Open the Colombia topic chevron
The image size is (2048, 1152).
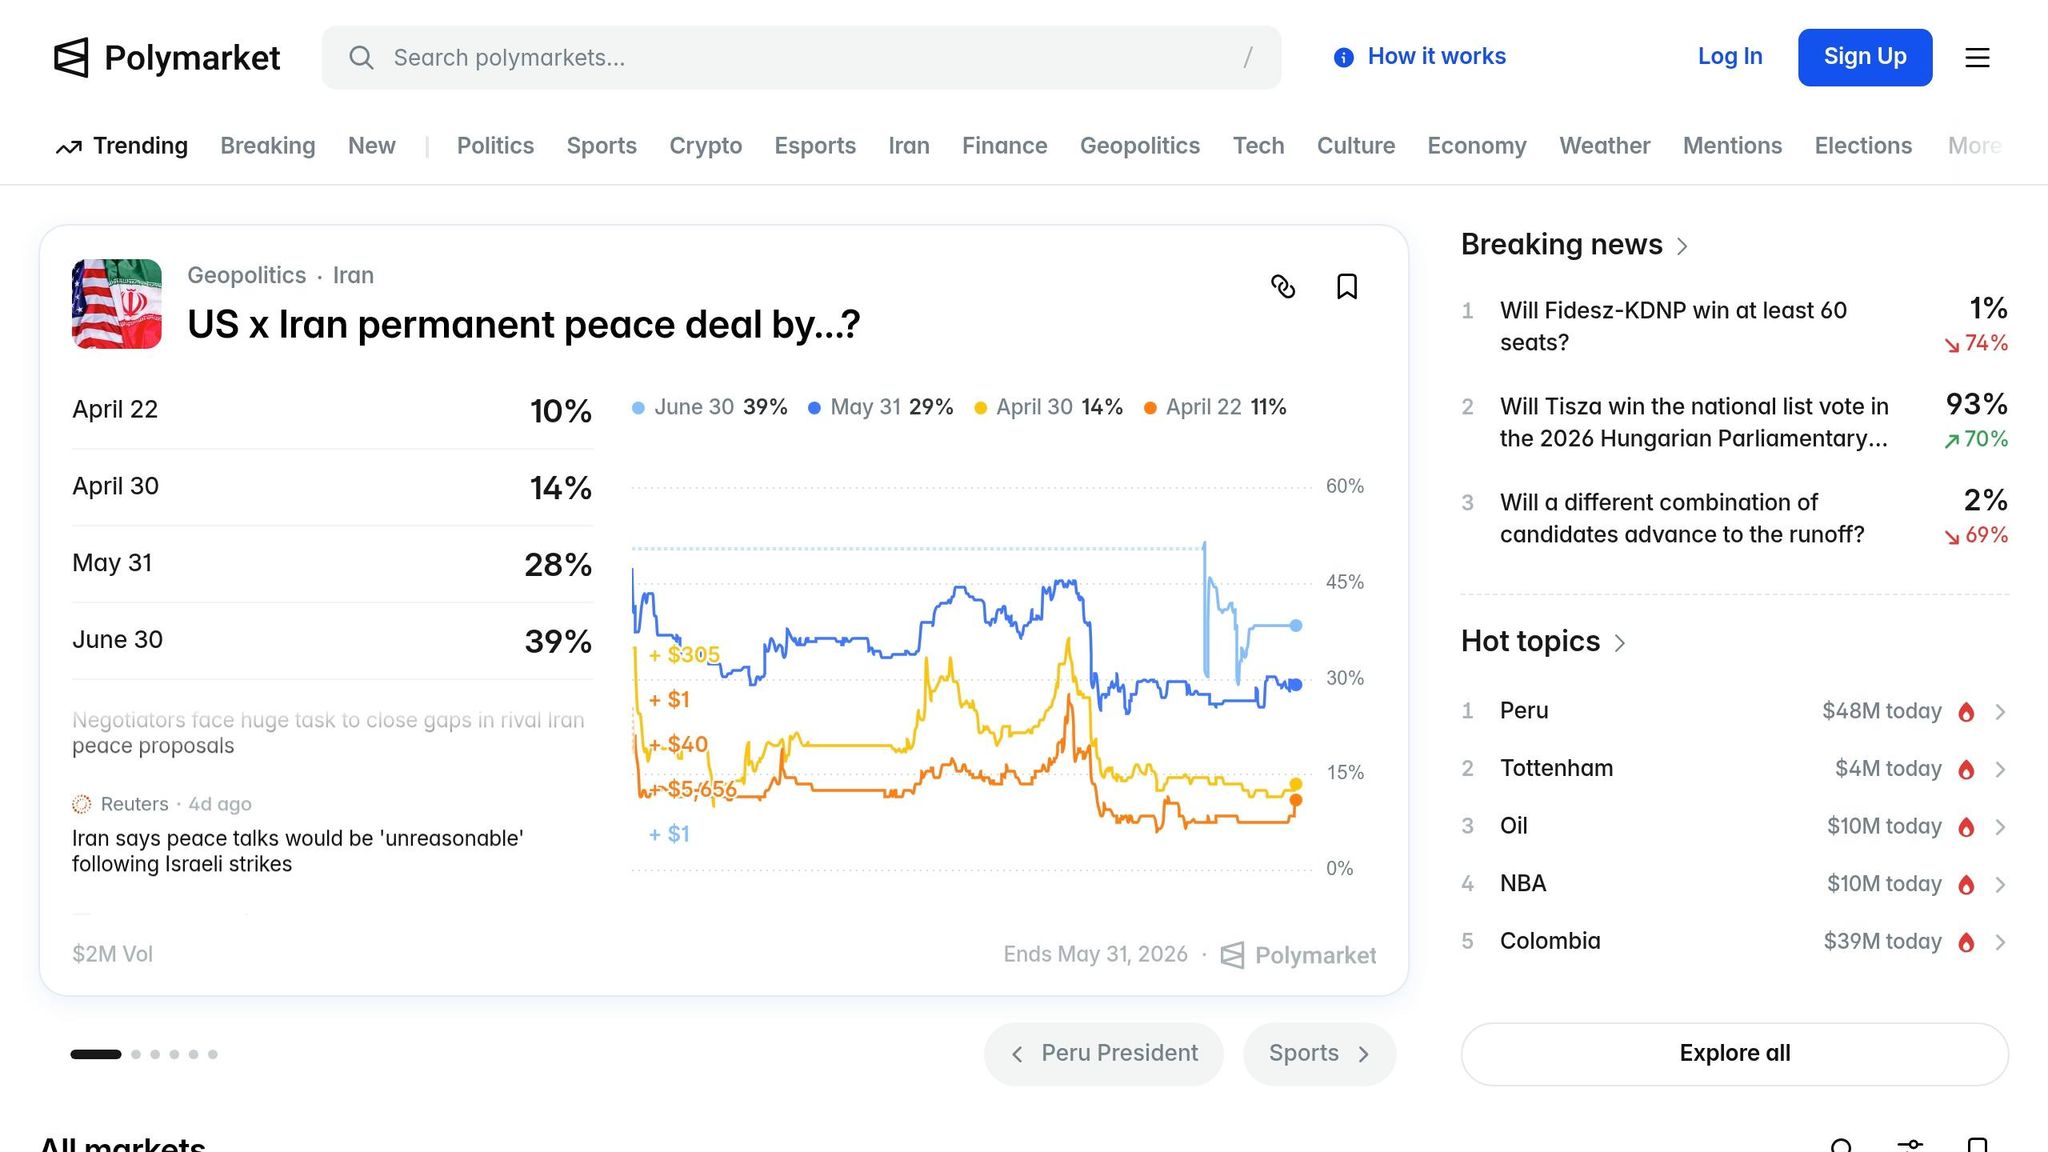coord(2000,942)
